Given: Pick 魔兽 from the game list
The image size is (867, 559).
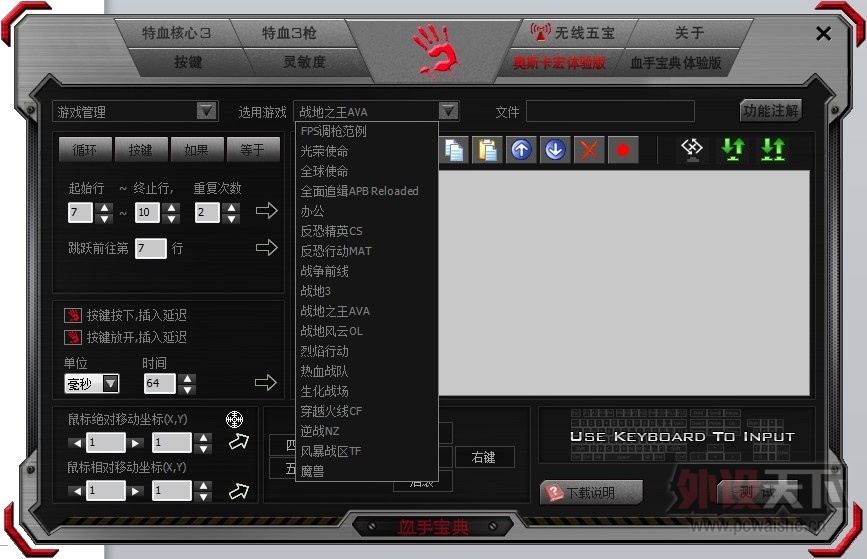Looking at the screenshot, I should (367, 471).
